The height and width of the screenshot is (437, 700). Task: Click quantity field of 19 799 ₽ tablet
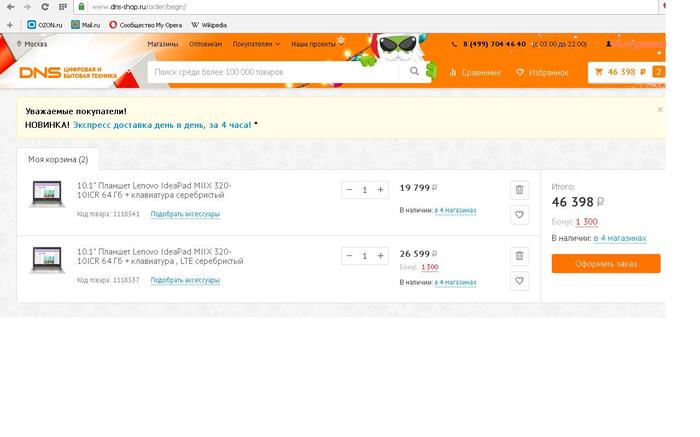[365, 190]
